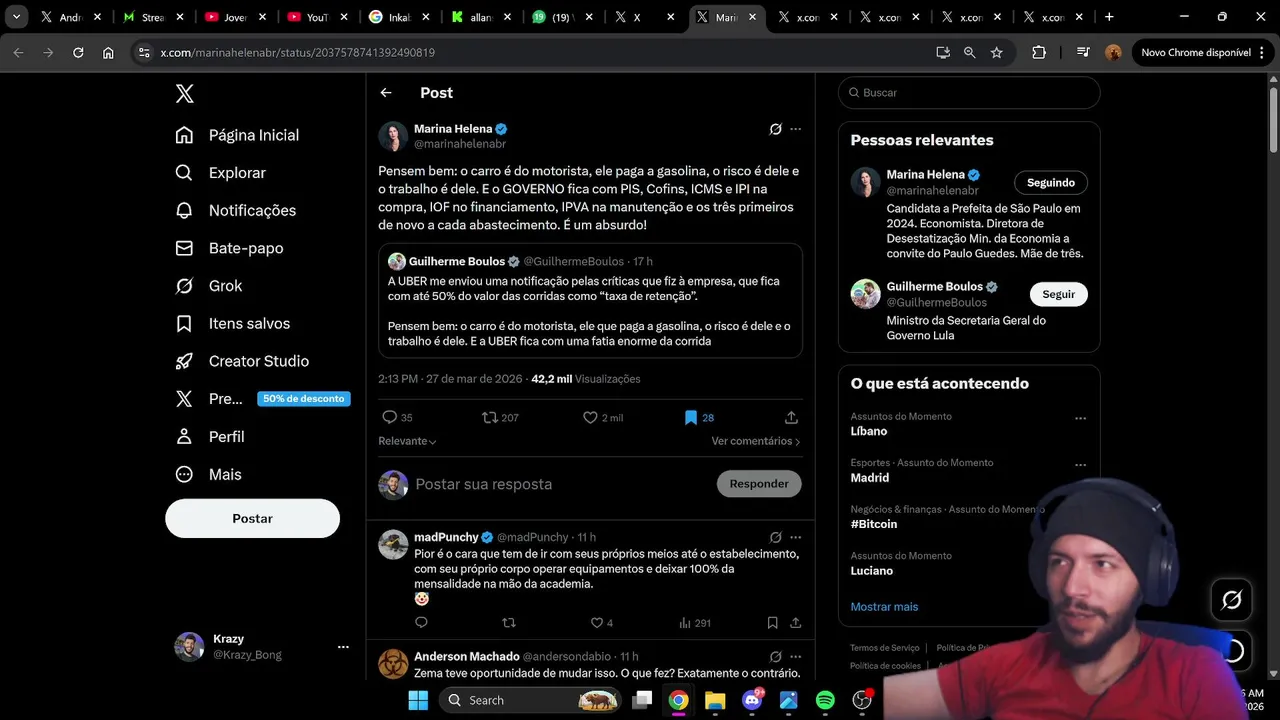The width and height of the screenshot is (1280, 720).
Task: Open more options on Anderson Machado's reply
Action: (796, 656)
